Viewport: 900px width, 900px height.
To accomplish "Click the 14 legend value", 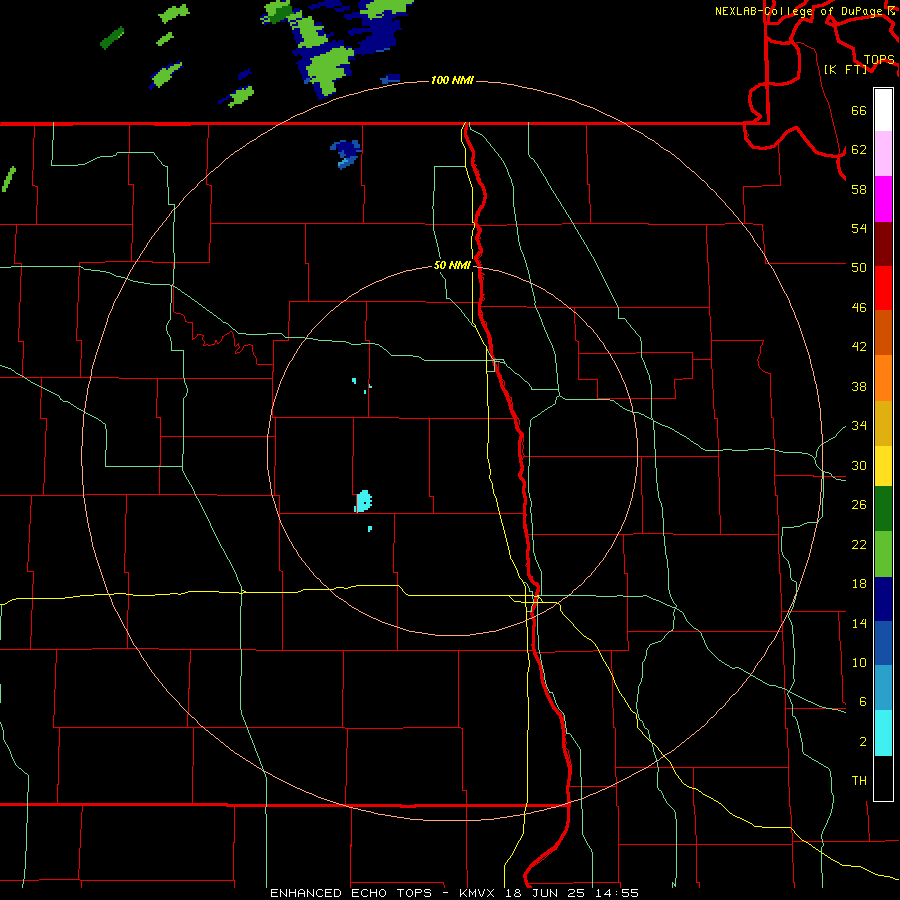I will (x=859, y=623).
